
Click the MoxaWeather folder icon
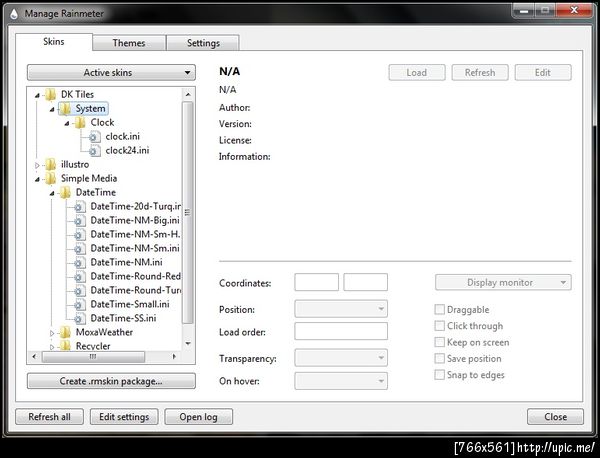point(65,332)
